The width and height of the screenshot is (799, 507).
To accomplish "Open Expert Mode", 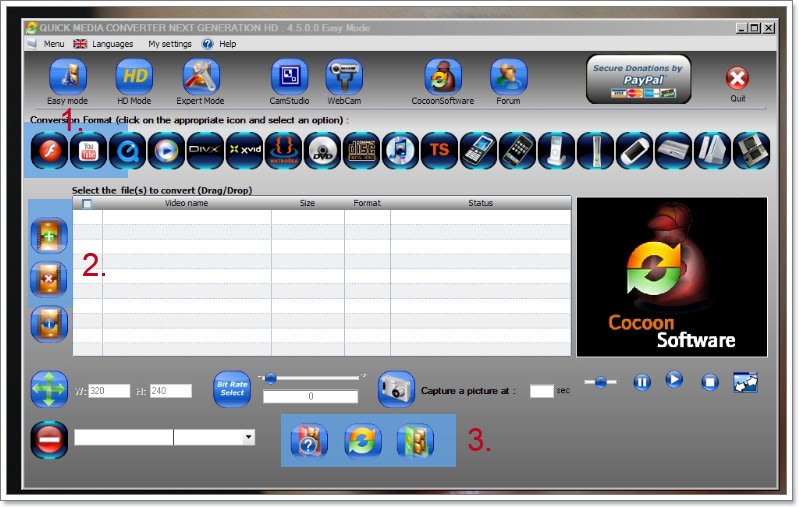I will pos(201,77).
